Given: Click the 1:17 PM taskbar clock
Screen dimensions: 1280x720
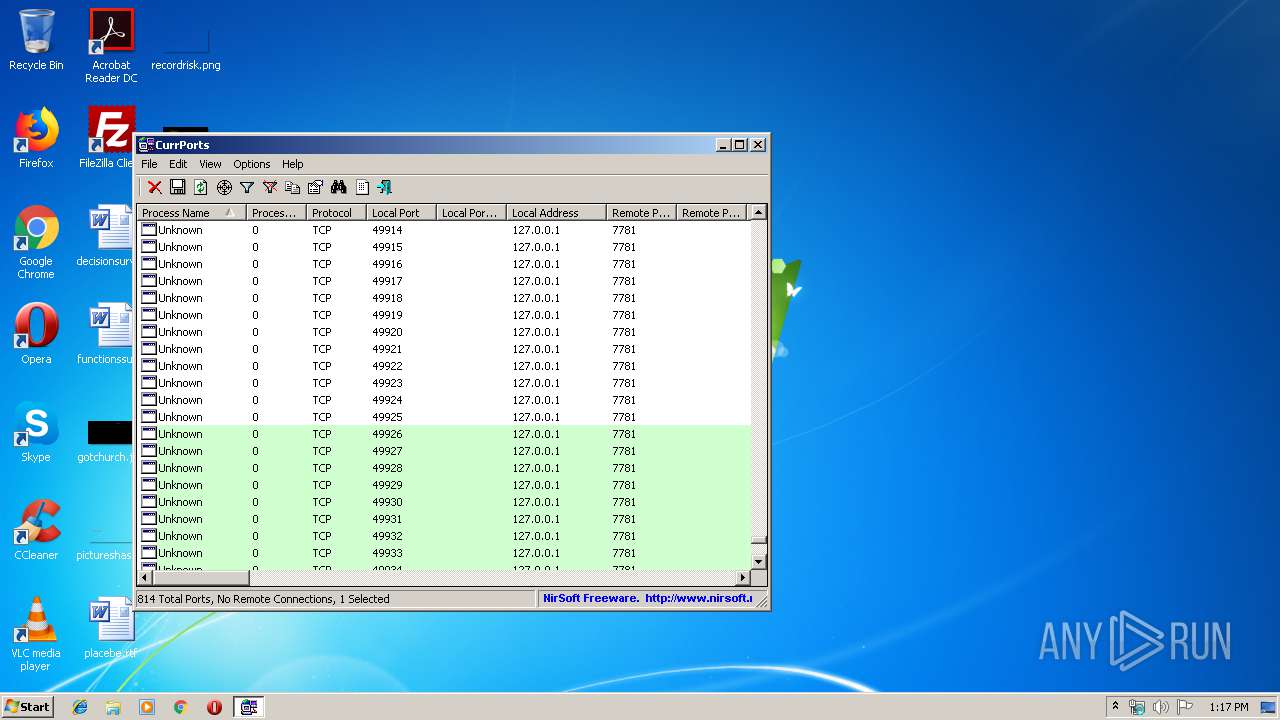Looking at the screenshot, I should pos(1228,707).
